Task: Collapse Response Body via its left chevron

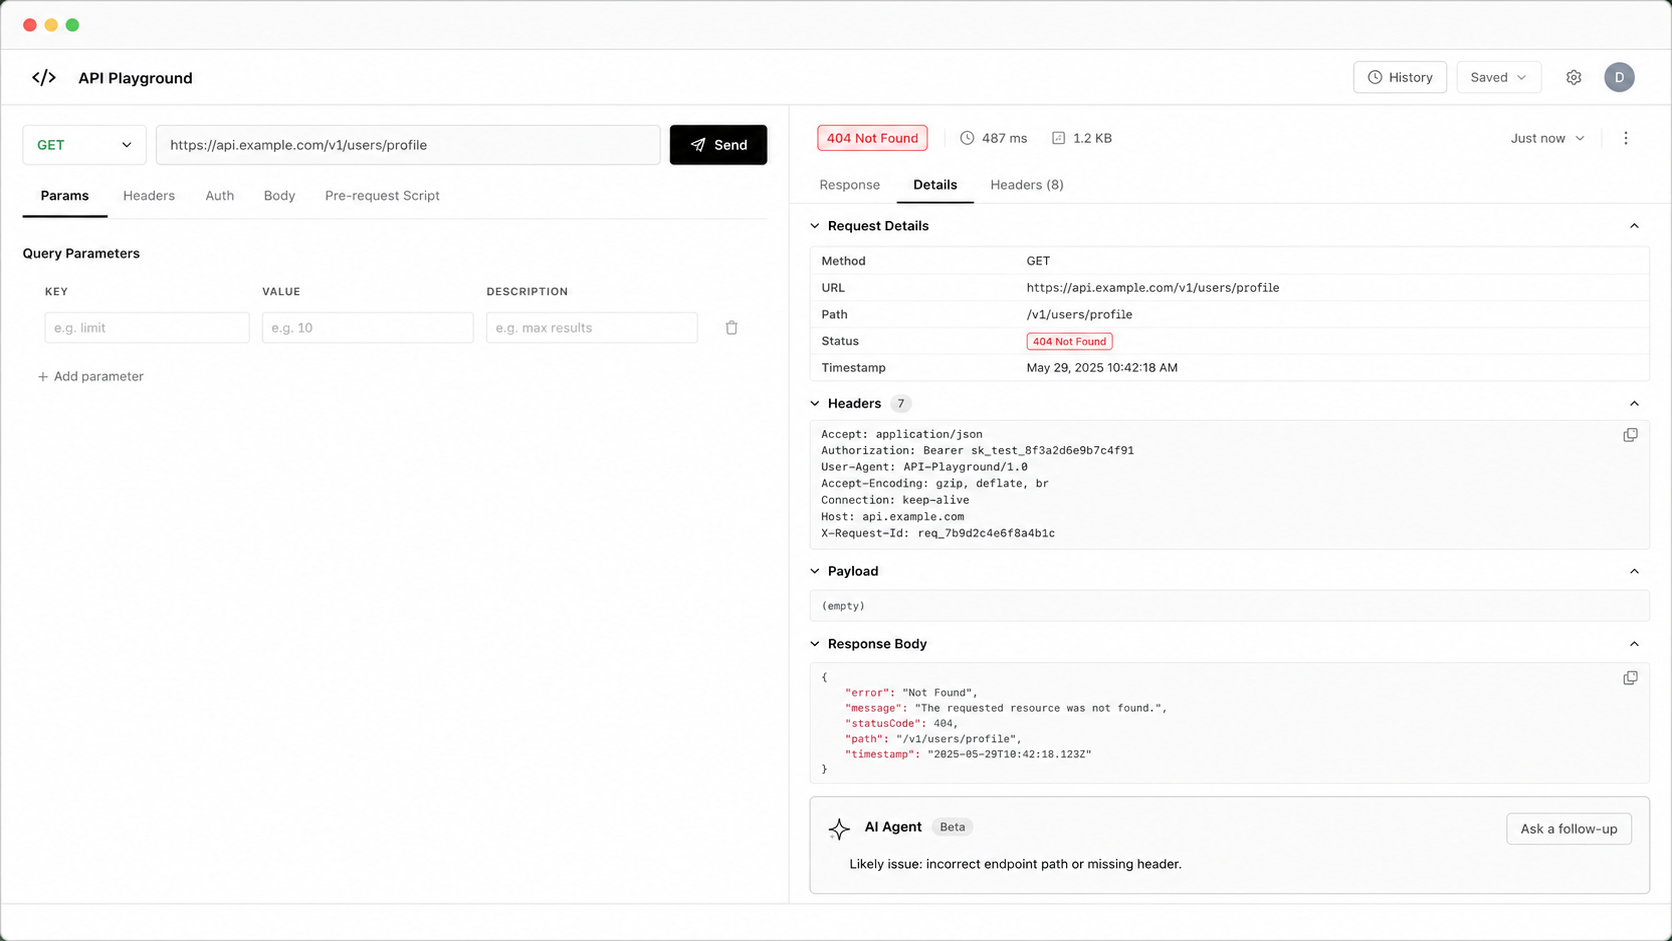Action: (815, 644)
